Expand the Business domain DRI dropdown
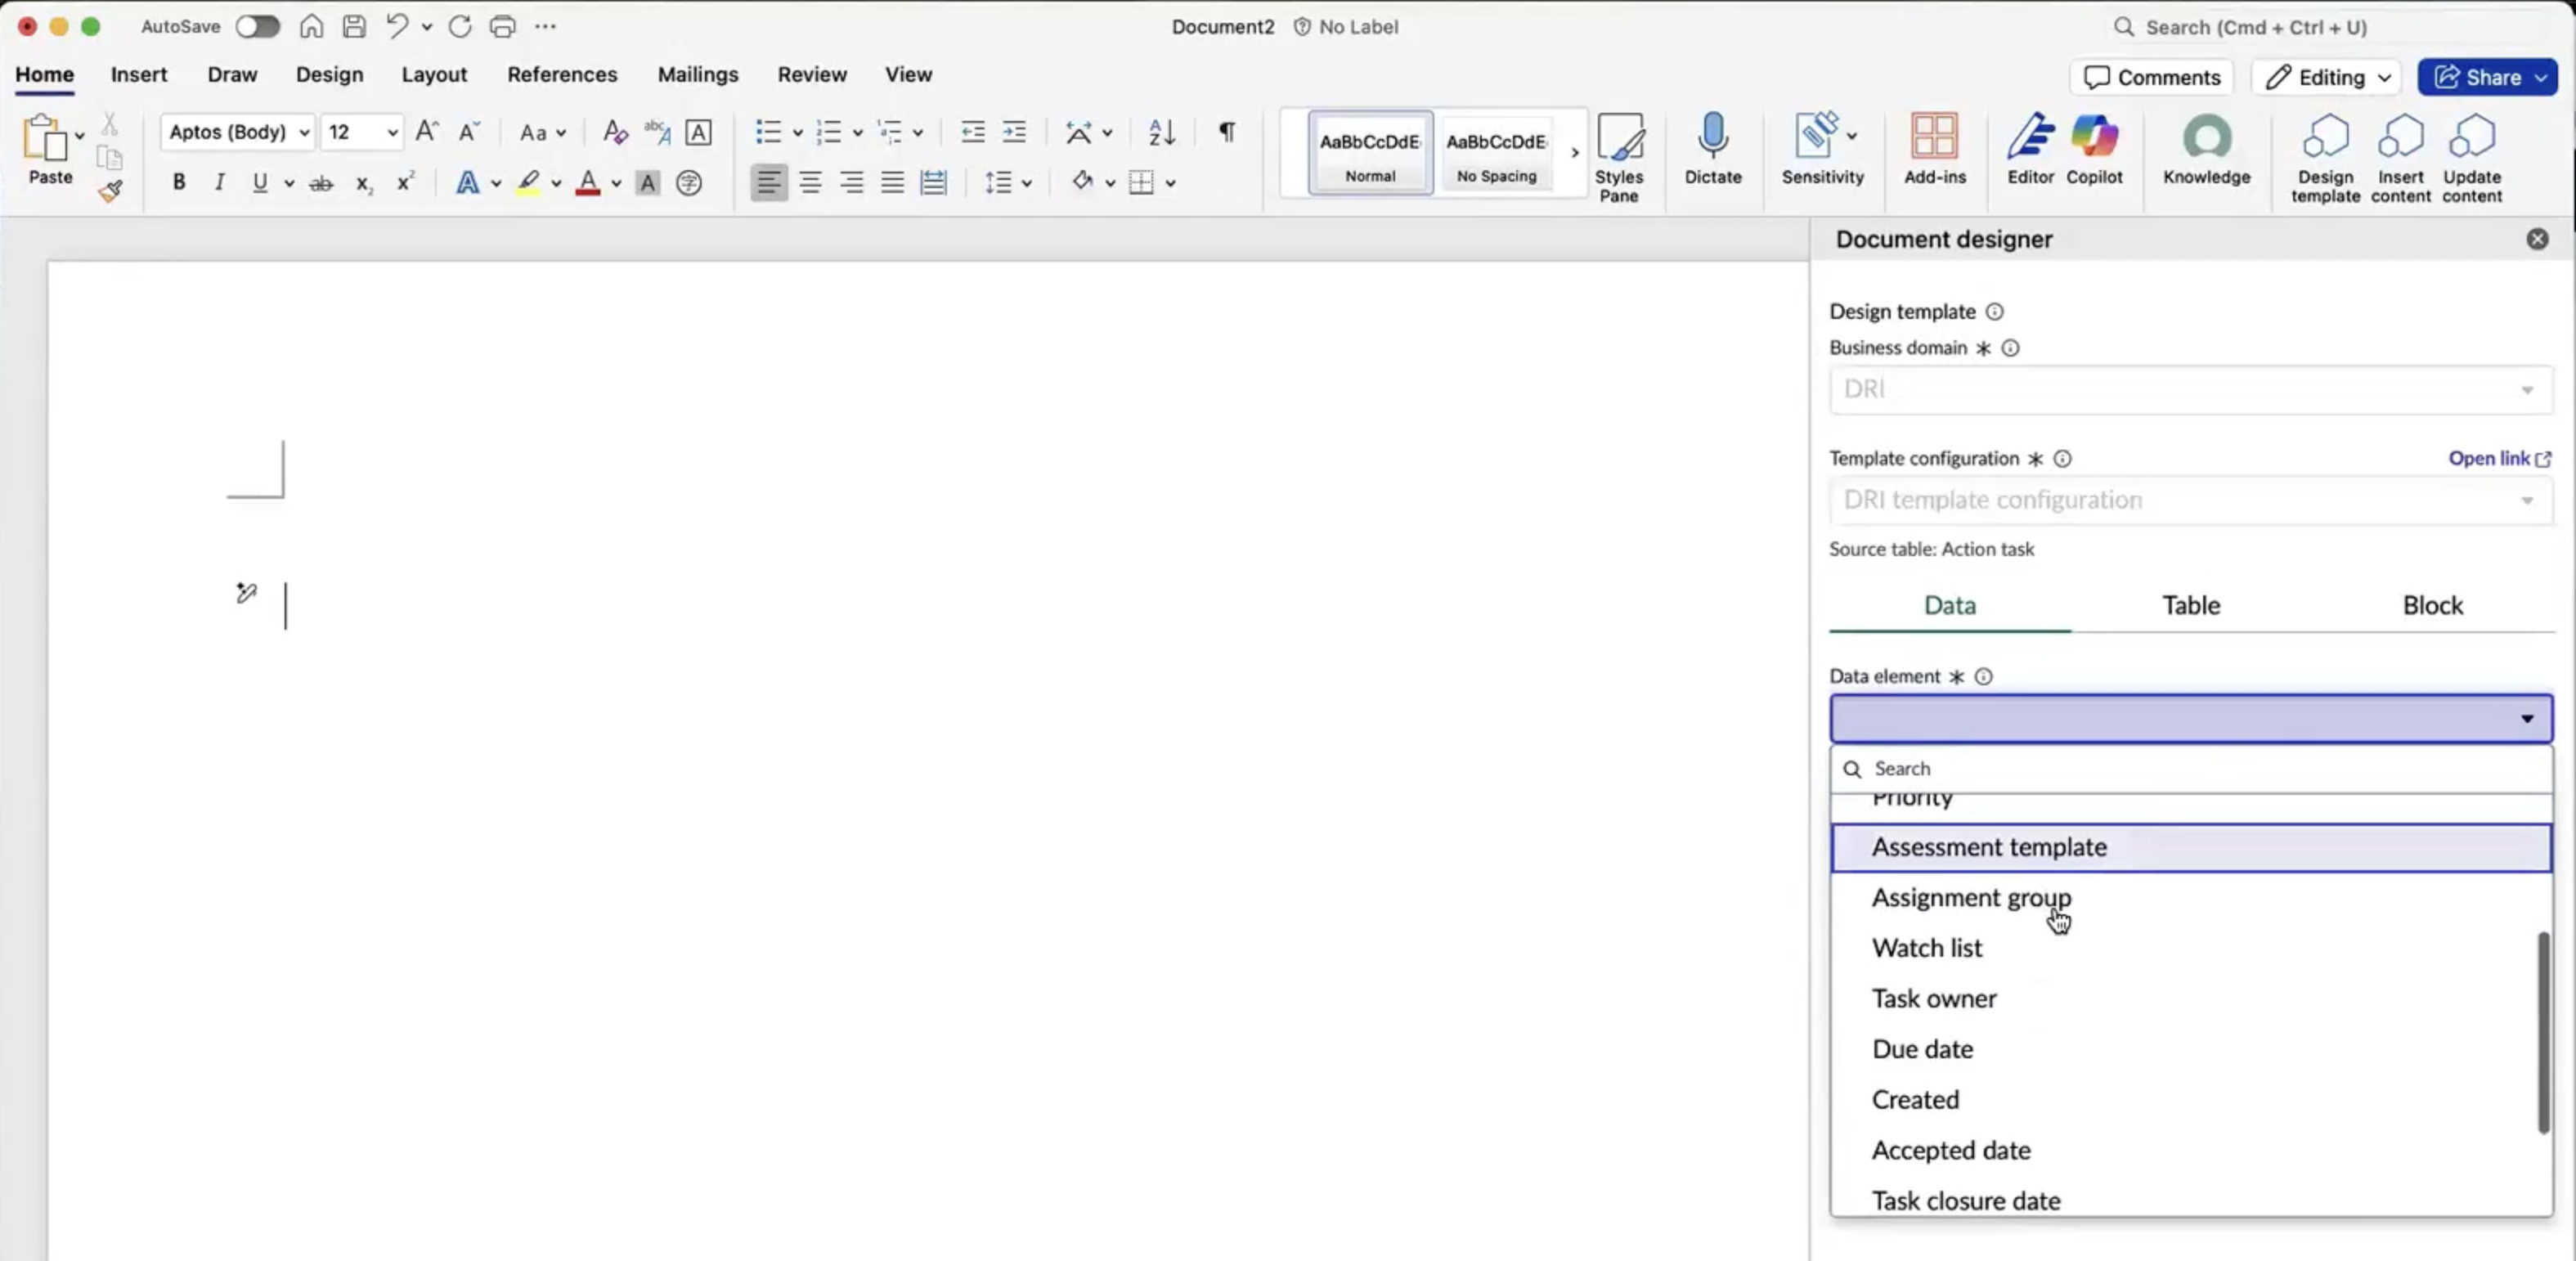The image size is (2576, 1261). pos(2190,389)
